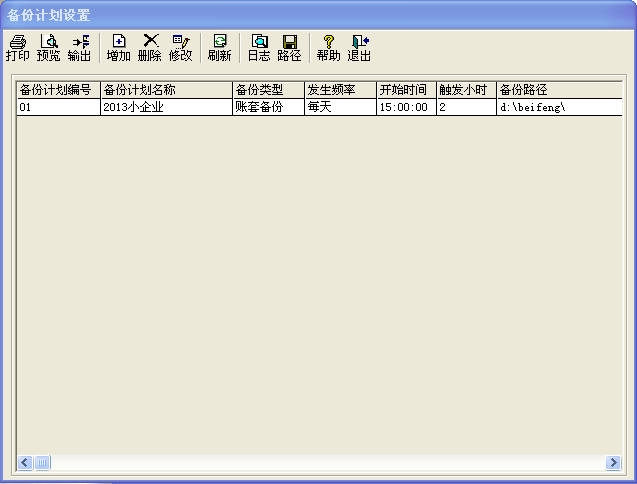Select the 触发小时 column header
Viewport: 637px width, 484px height.
[466, 90]
